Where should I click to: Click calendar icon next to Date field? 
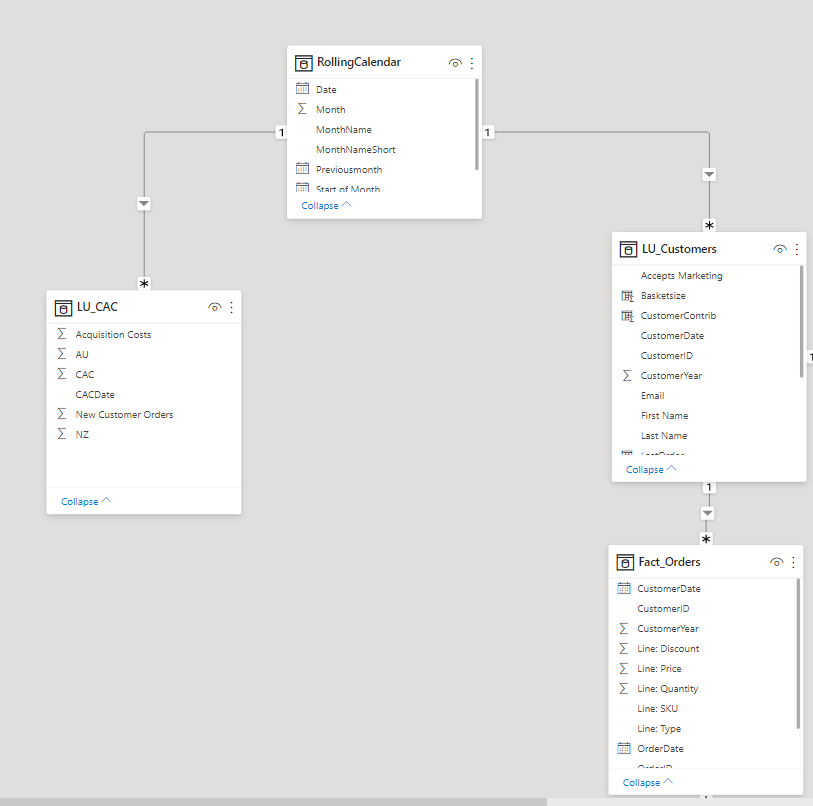[302, 89]
